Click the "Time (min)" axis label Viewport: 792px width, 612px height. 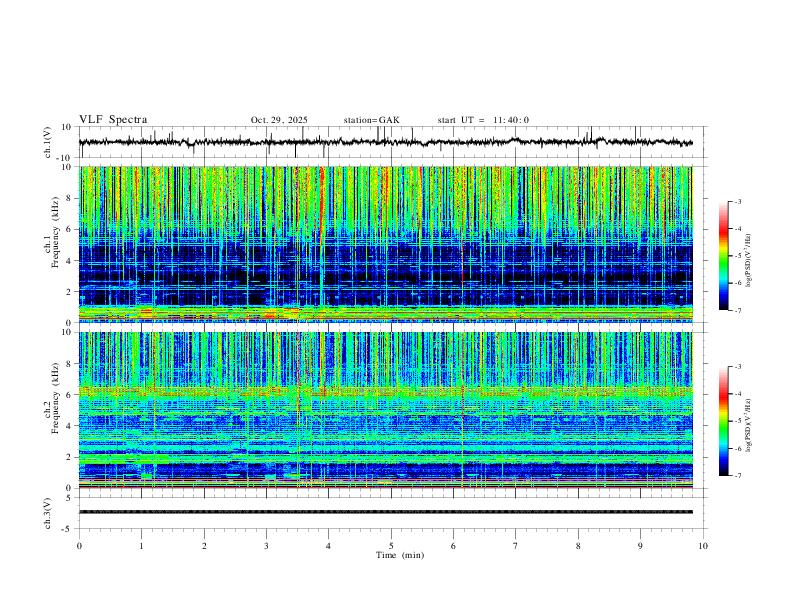click(x=400, y=555)
